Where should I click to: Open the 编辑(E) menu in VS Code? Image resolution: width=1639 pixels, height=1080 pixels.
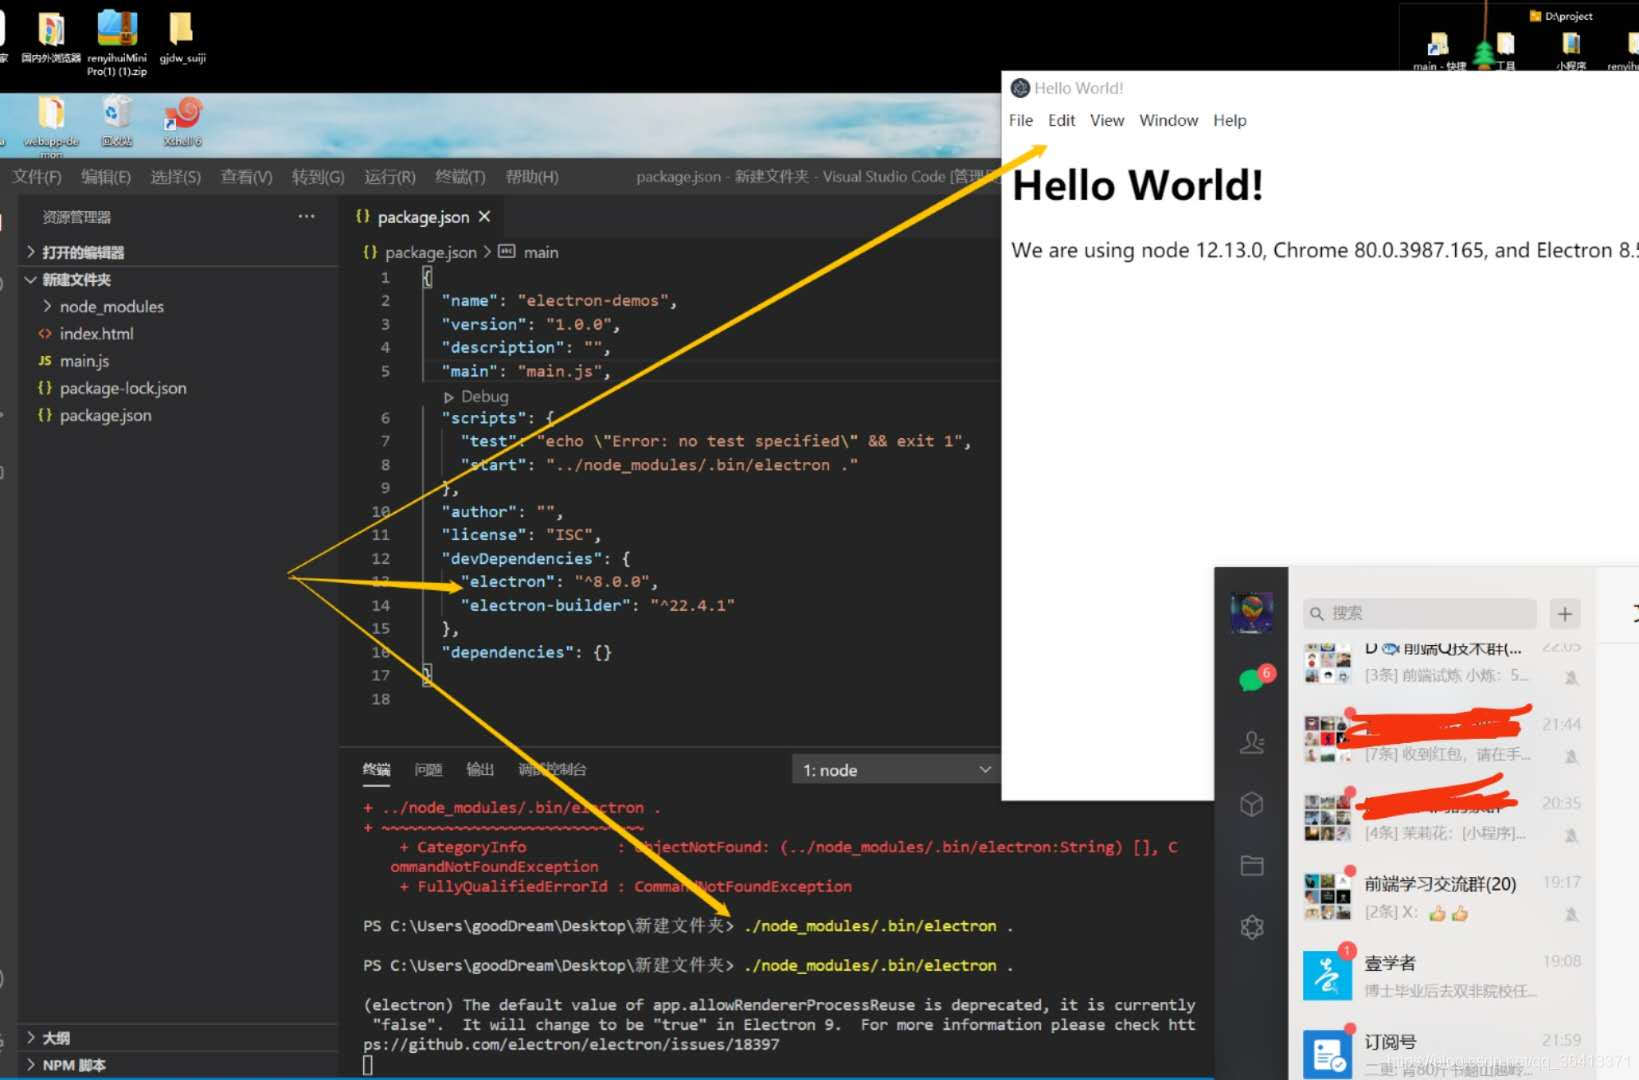105,177
